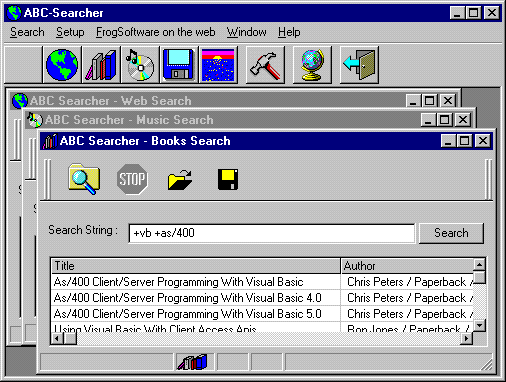This screenshot has height=382, width=506.
Task: Open the sunset picture search icon
Action: click(218, 65)
